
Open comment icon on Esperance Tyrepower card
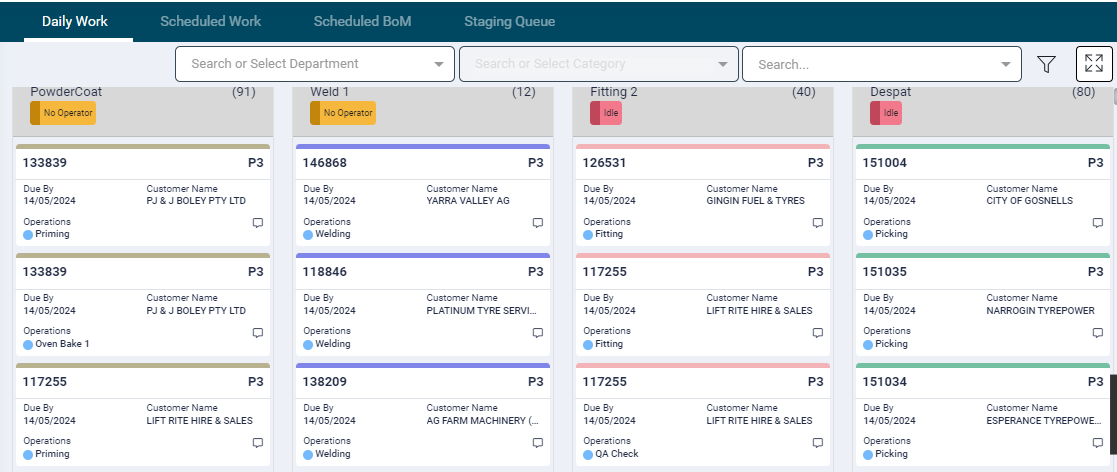click(1097, 443)
